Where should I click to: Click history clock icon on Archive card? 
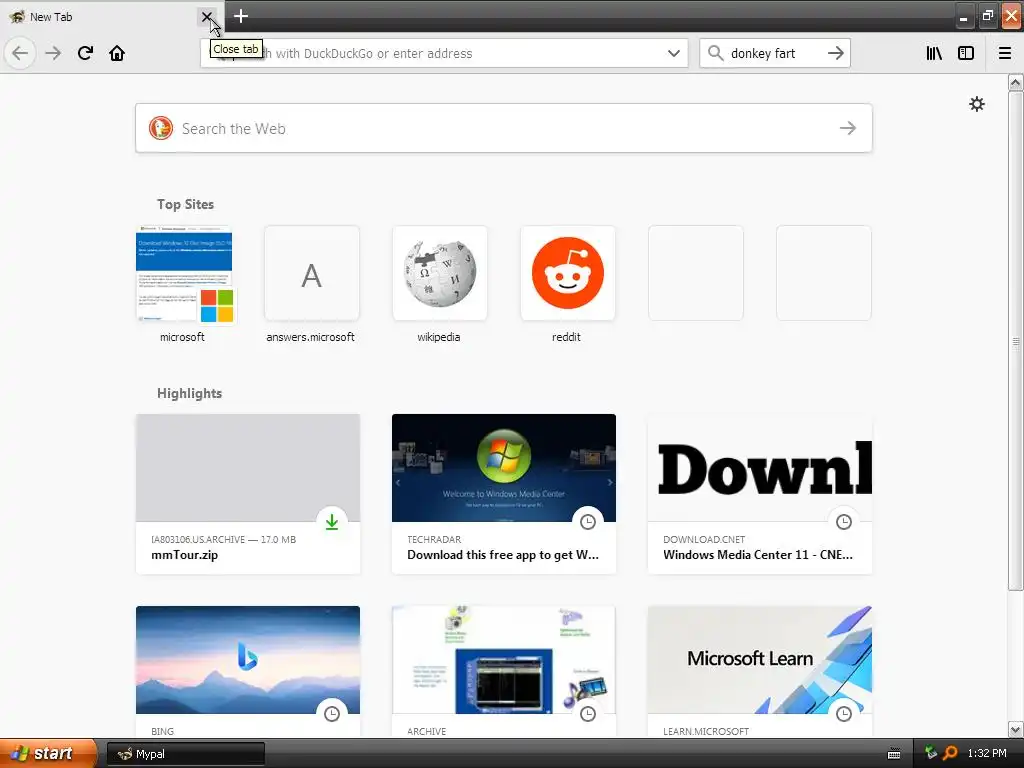tap(588, 714)
